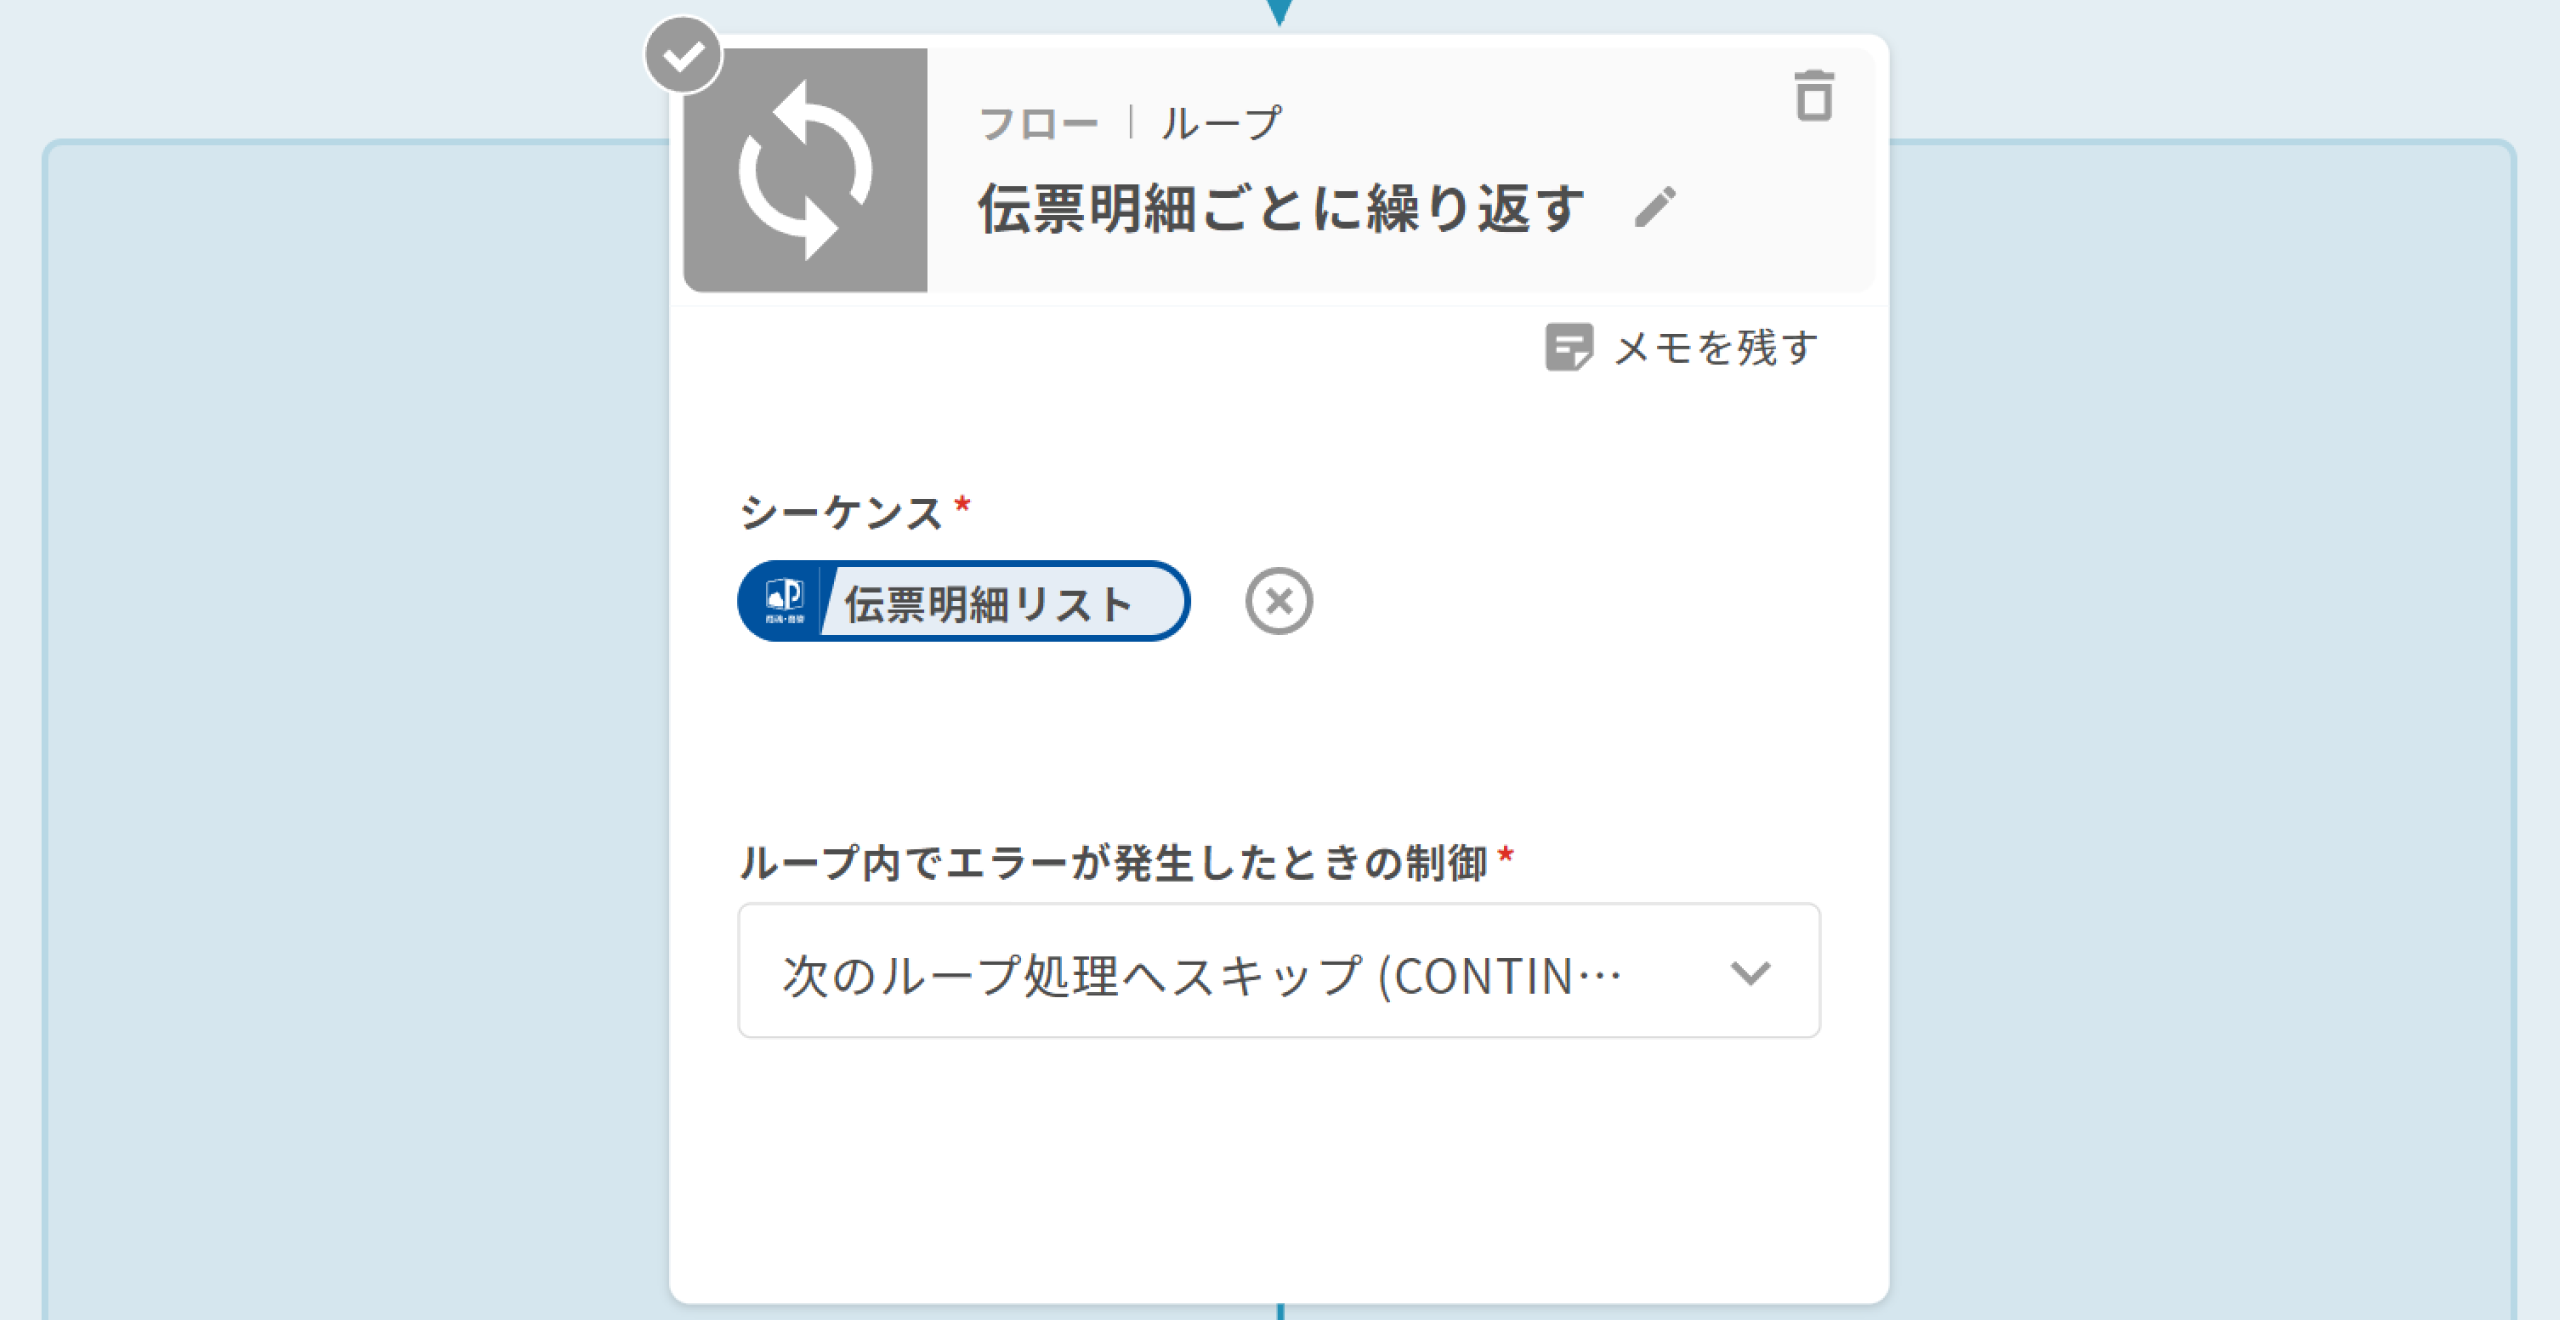Click the memo note icon
The image size is (2560, 1320).
click(1568, 347)
